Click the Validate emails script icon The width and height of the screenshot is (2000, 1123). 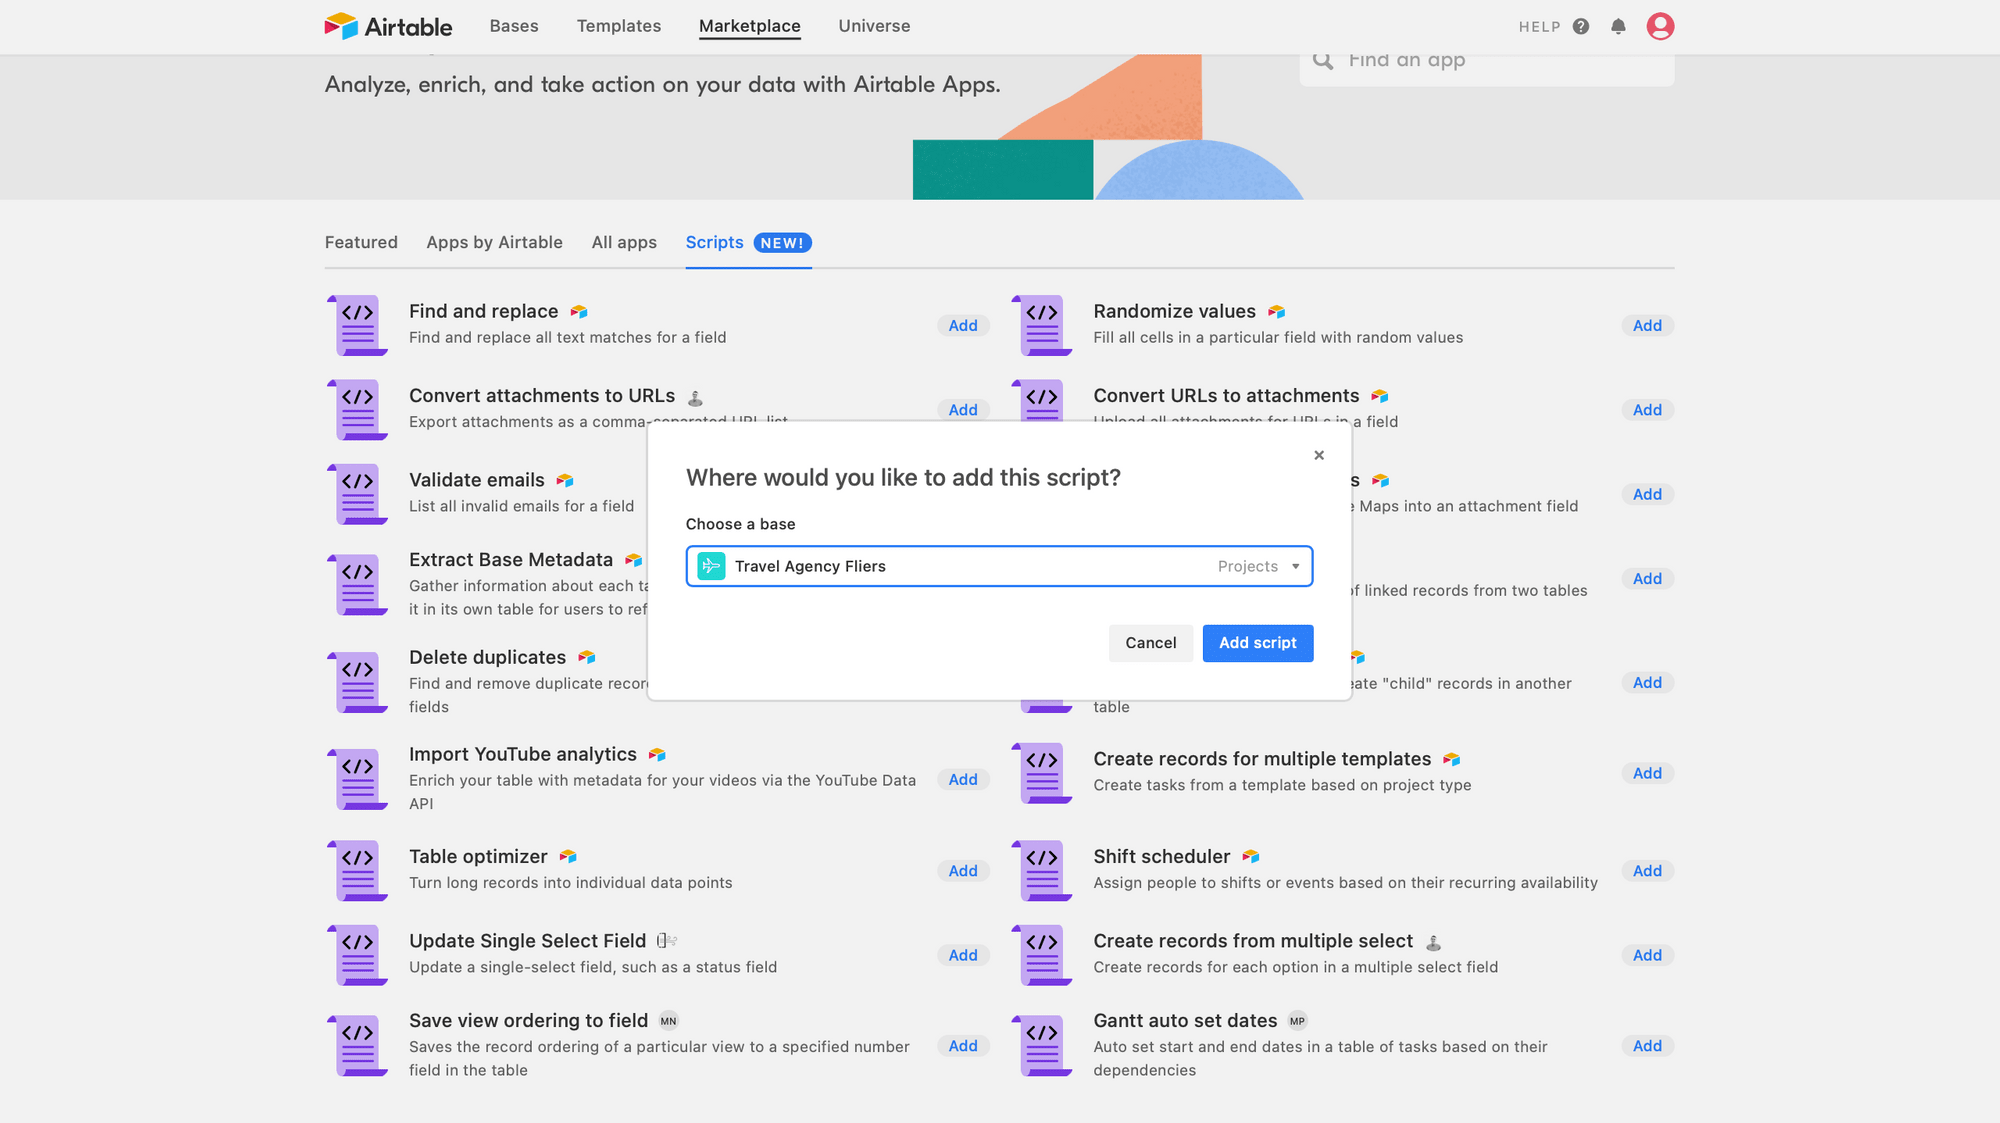pyautogui.click(x=357, y=494)
